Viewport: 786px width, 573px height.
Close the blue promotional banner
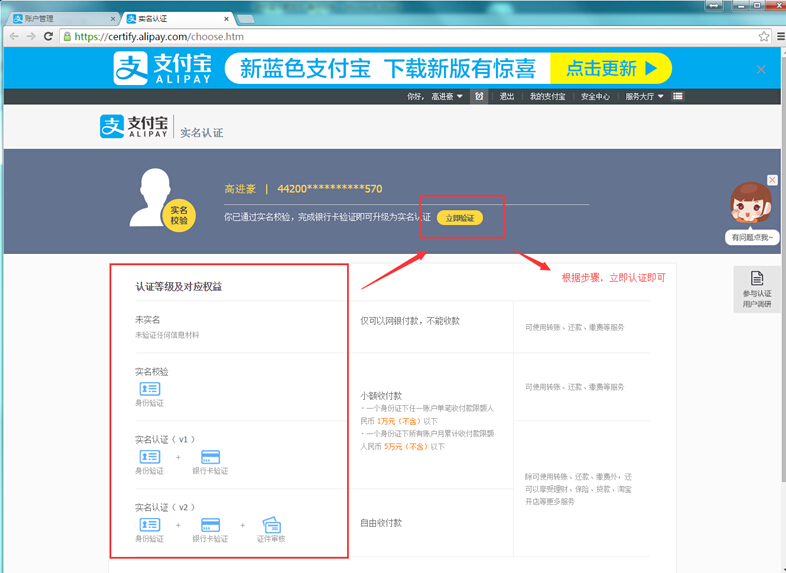761,70
